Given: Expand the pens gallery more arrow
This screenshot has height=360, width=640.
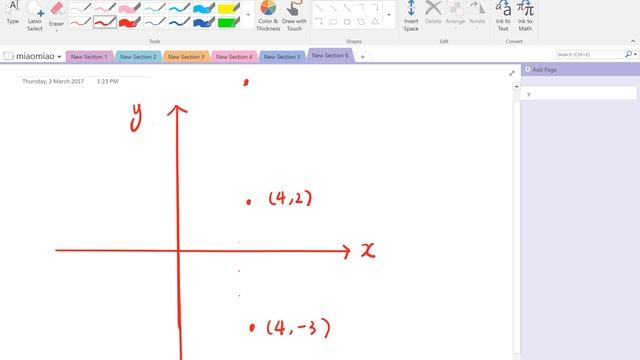Looking at the screenshot, I should click(x=248, y=15).
